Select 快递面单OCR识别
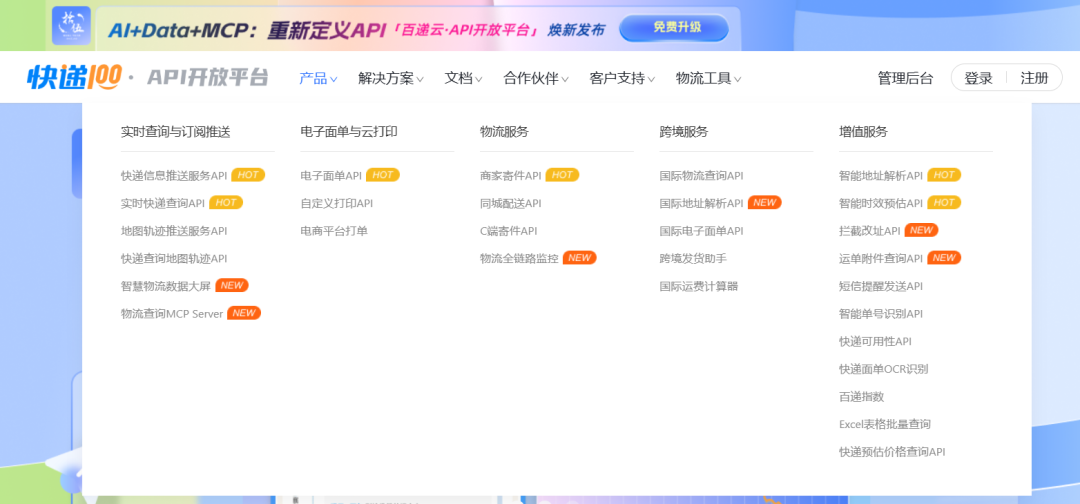The width and height of the screenshot is (1080, 504). [x=884, y=368]
